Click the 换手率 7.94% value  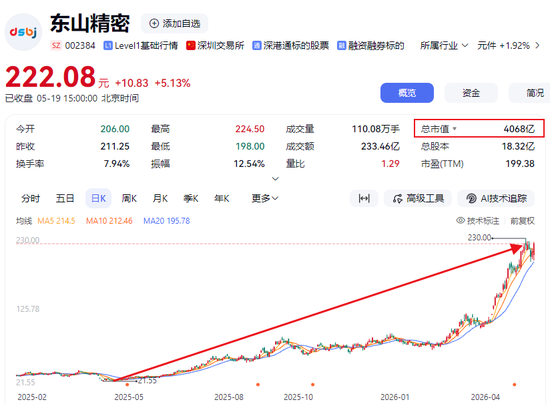pos(117,164)
